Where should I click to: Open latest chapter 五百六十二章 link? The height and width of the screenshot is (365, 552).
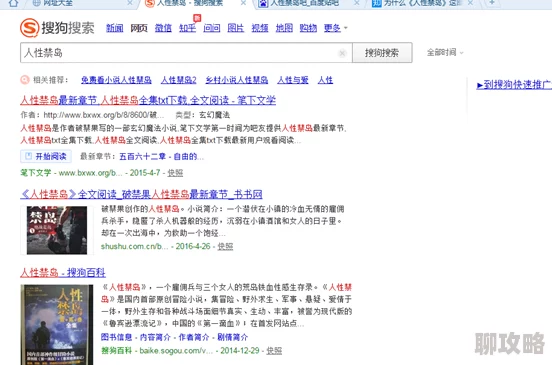click(x=161, y=156)
